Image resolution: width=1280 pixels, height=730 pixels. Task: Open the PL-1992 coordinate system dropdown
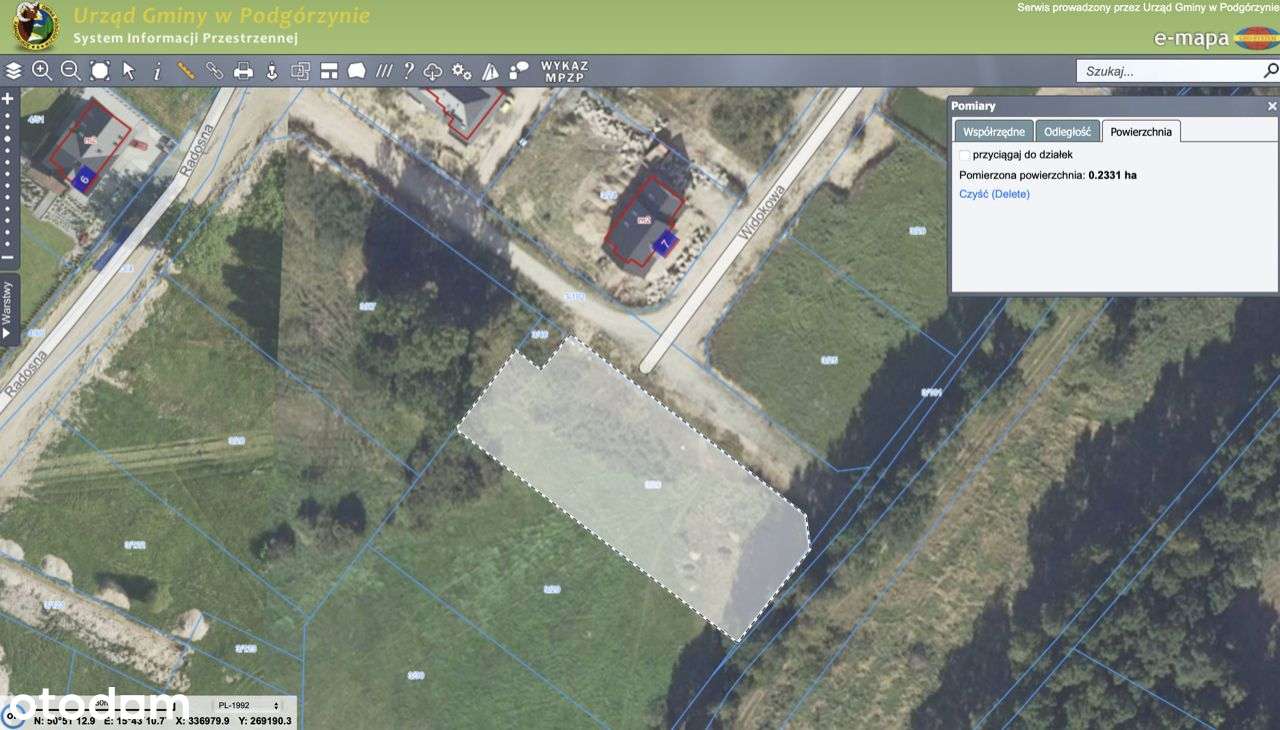click(248, 705)
